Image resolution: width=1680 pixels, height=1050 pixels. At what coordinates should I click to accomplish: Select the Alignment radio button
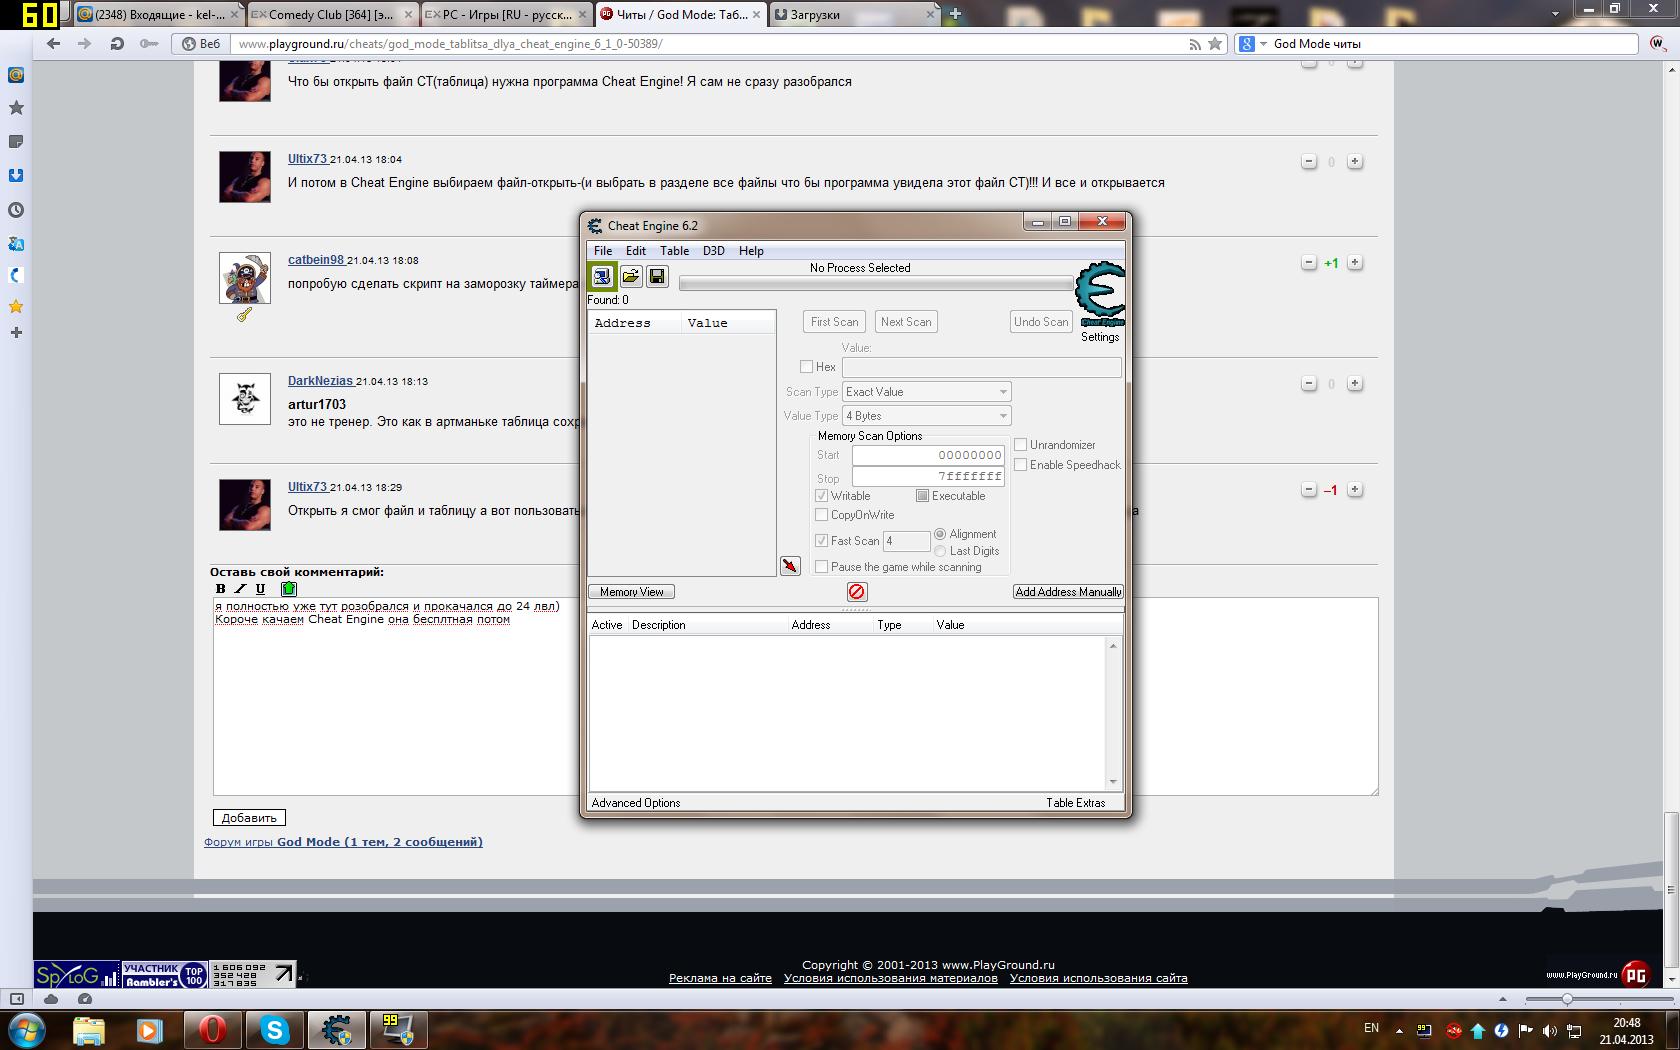(x=940, y=534)
